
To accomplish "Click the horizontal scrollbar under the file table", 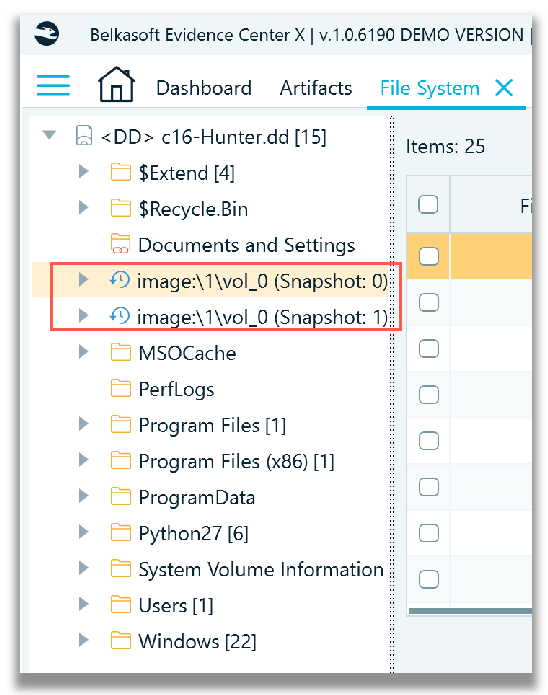I will [470, 611].
